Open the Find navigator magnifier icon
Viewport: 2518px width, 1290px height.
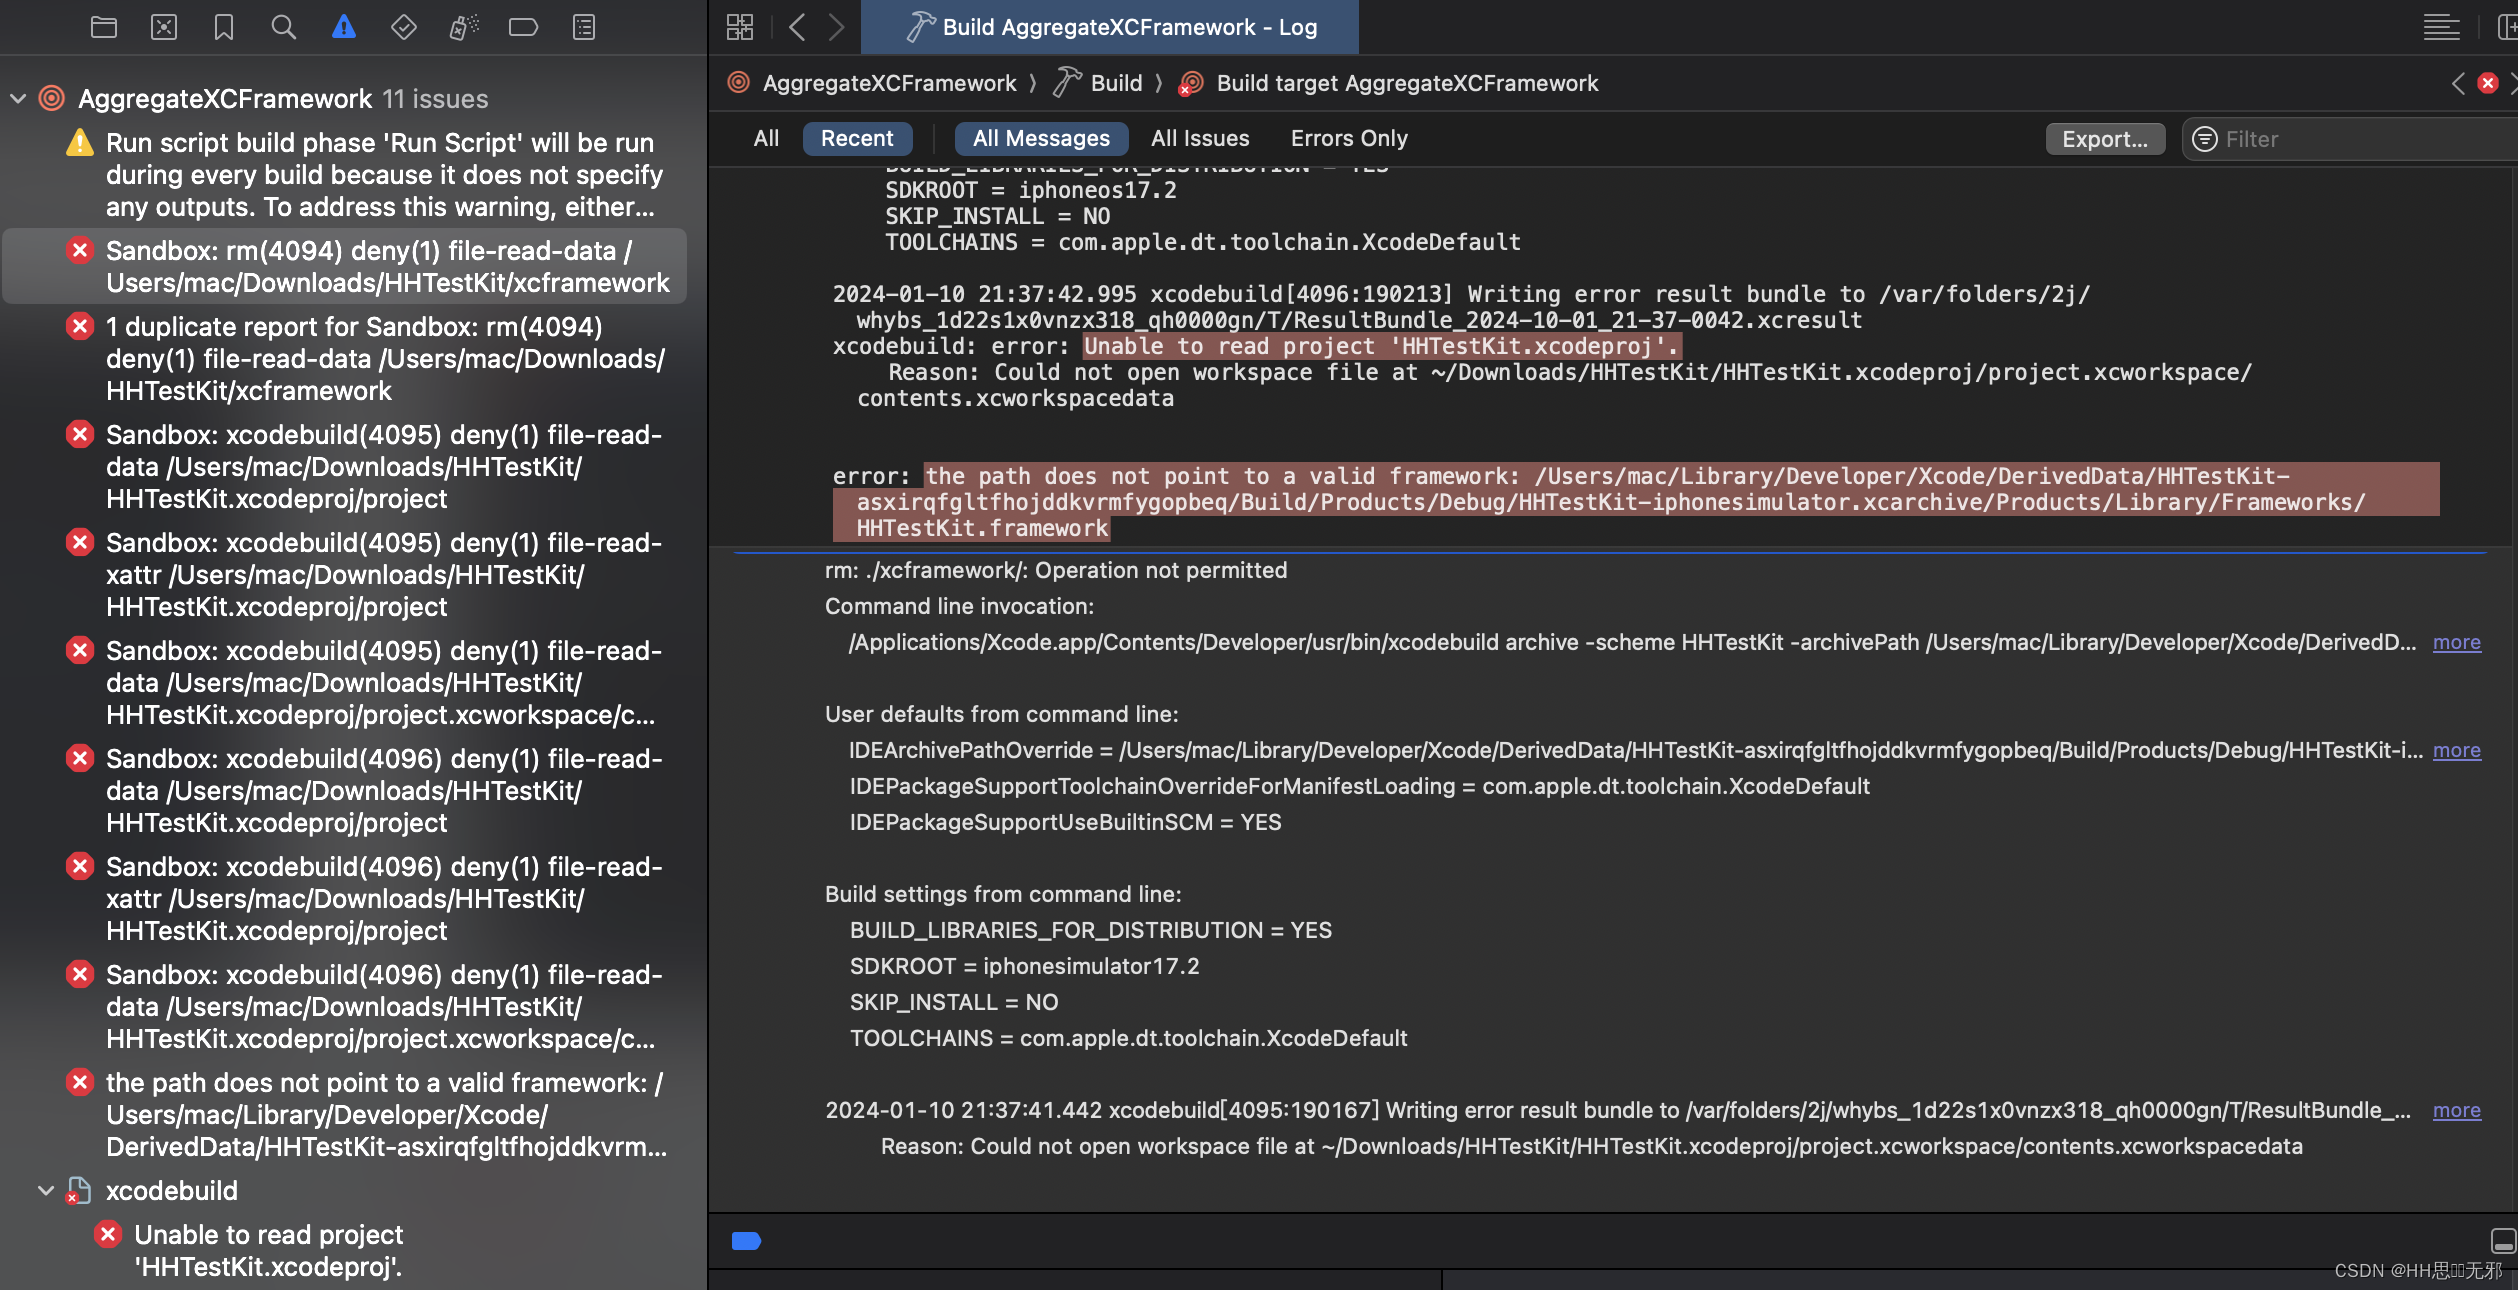284,27
